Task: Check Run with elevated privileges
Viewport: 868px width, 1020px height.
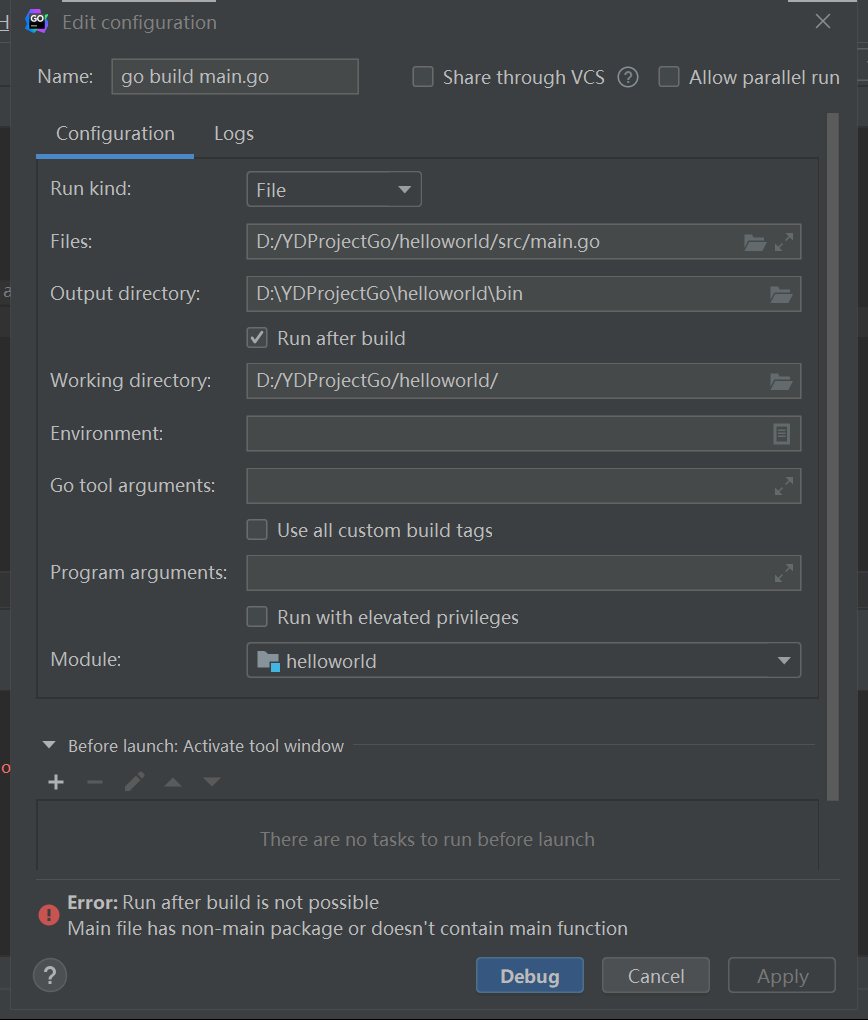Action: click(x=257, y=617)
